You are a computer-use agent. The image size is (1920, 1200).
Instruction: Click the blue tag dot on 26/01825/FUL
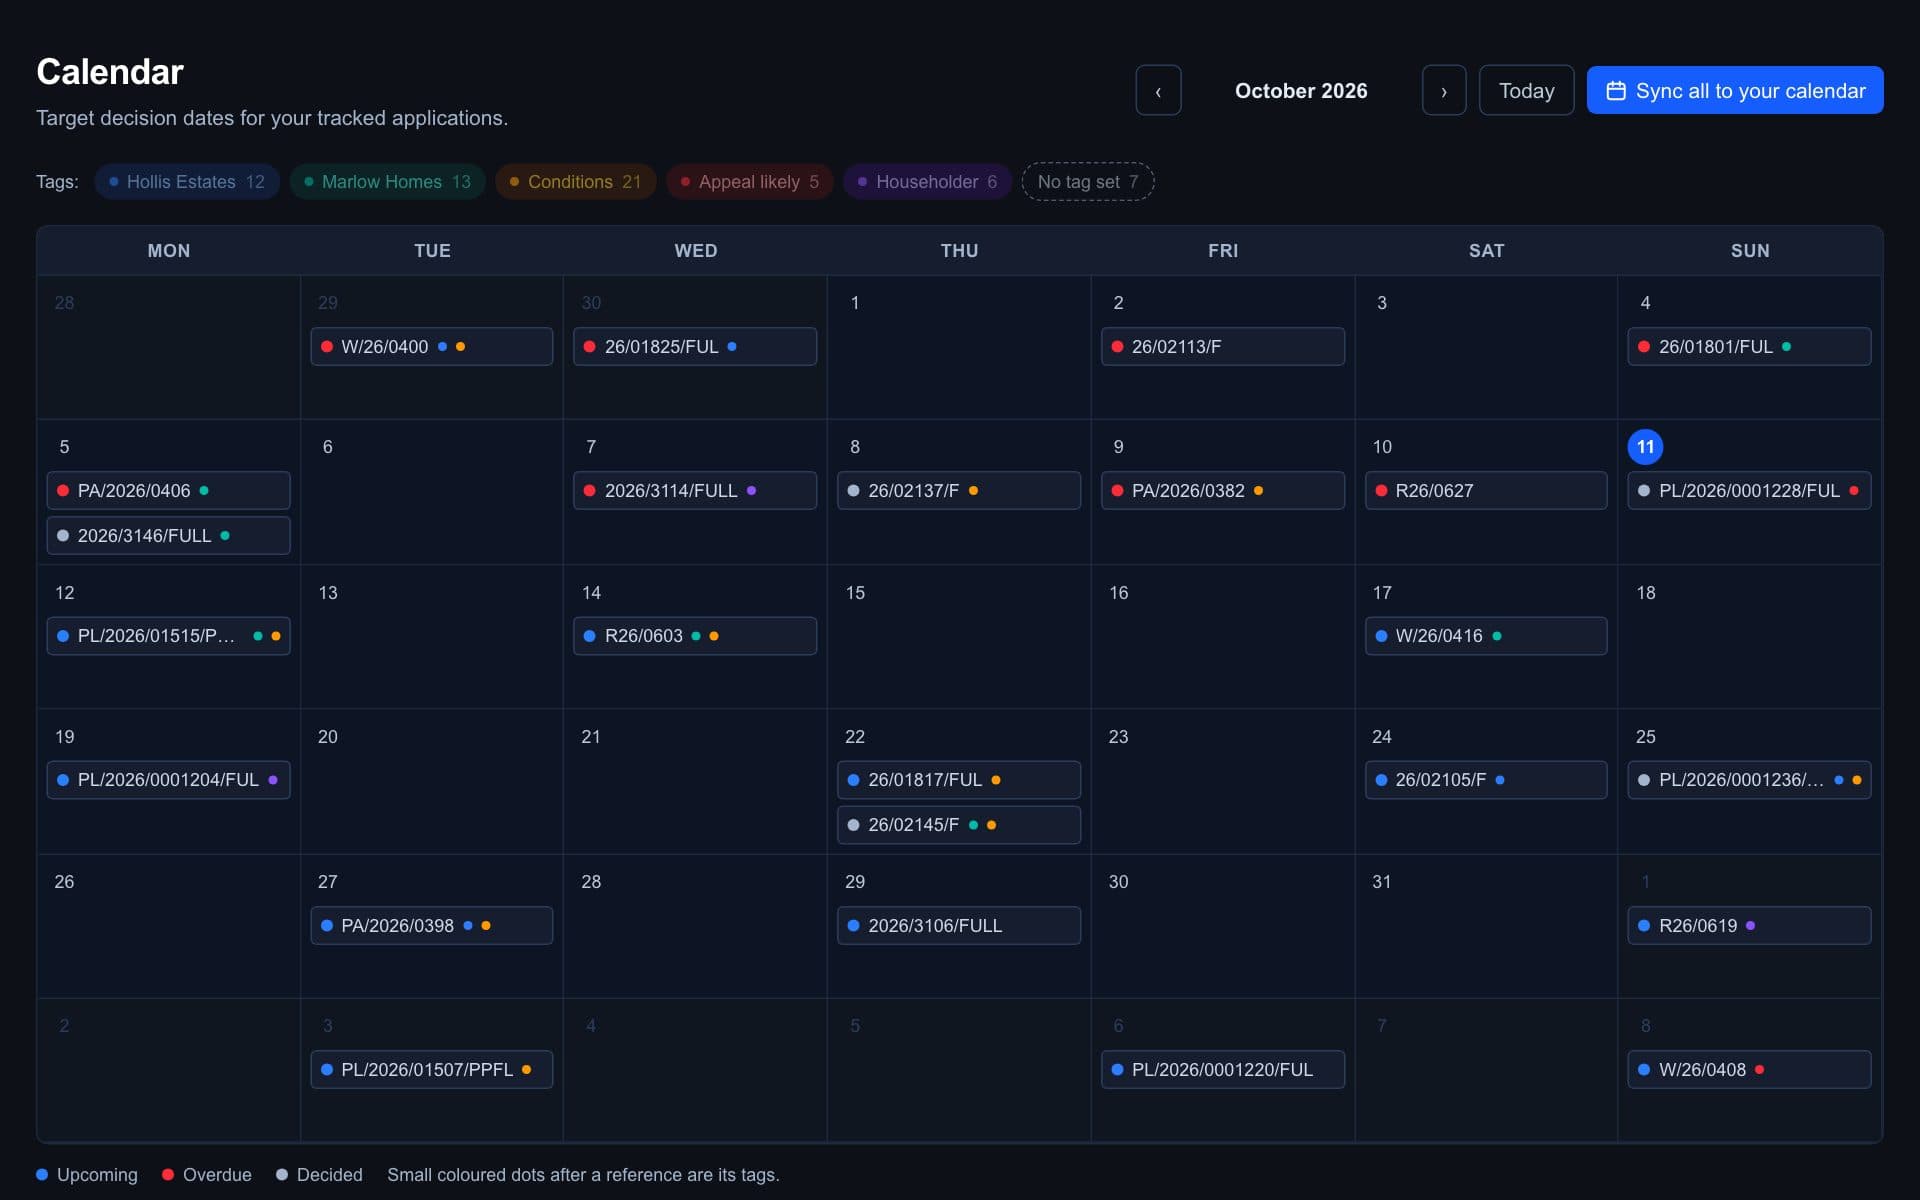click(731, 346)
